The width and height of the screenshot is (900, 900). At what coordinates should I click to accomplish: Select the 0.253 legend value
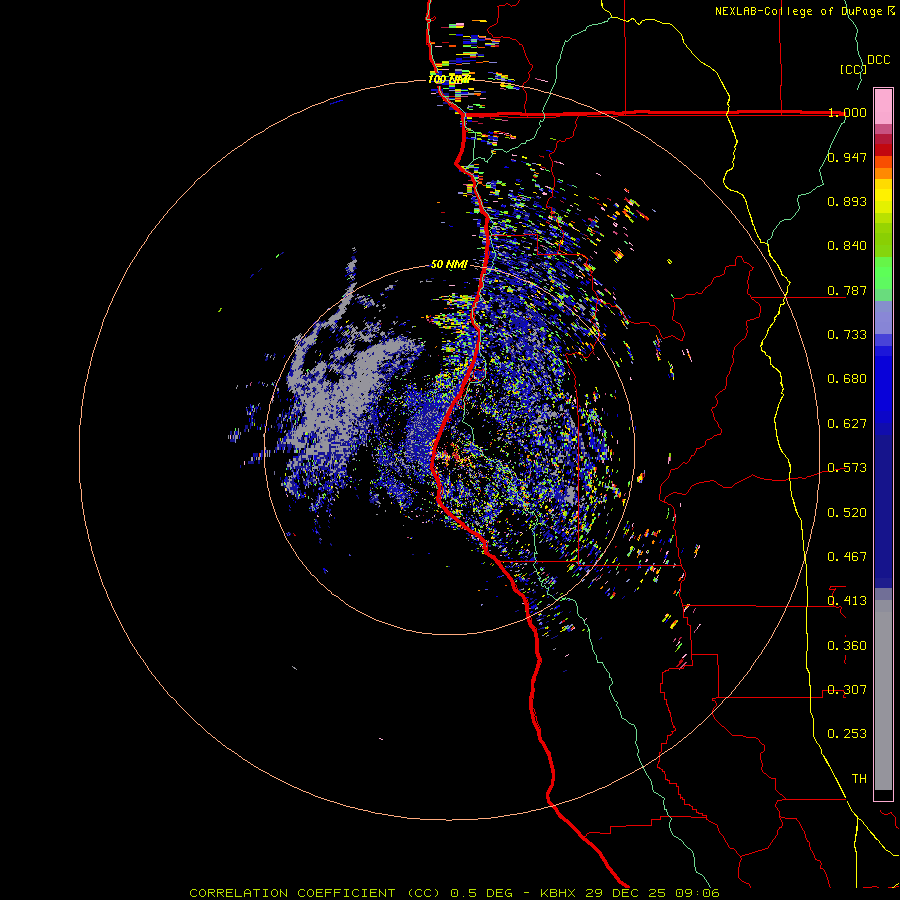(x=847, y=734)
